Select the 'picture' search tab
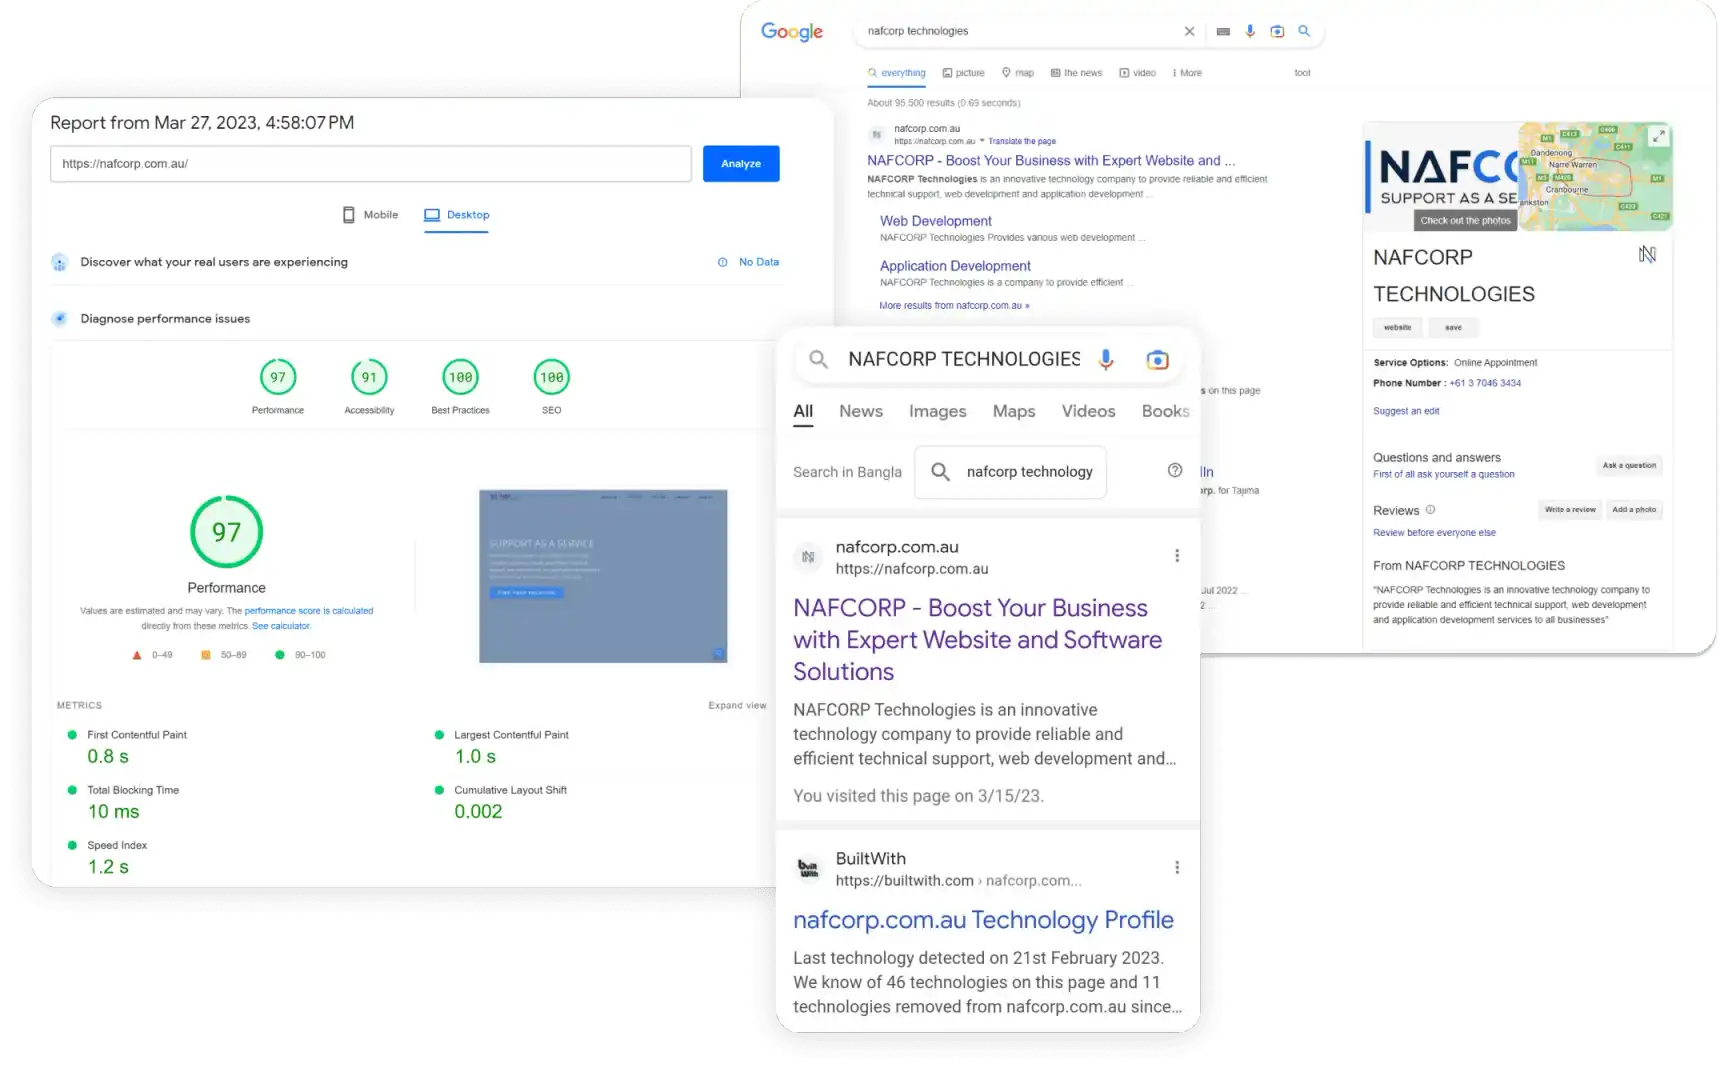This screenshot has width=1720, height=1068. pyautogui.click(x=964, y=73)
